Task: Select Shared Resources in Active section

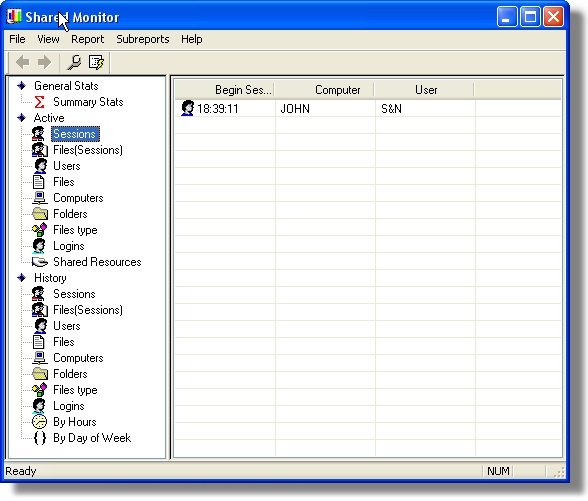Action: point(97,262)
